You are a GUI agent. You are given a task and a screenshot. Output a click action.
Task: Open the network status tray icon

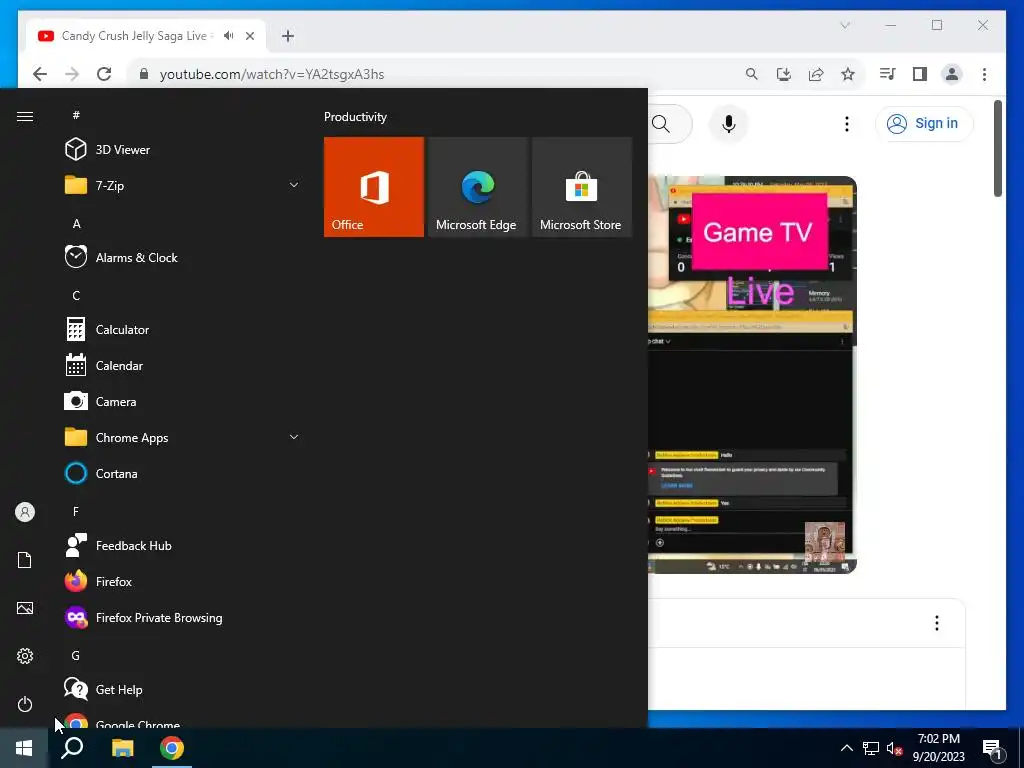pyautogui.click(x=871, y=748)
